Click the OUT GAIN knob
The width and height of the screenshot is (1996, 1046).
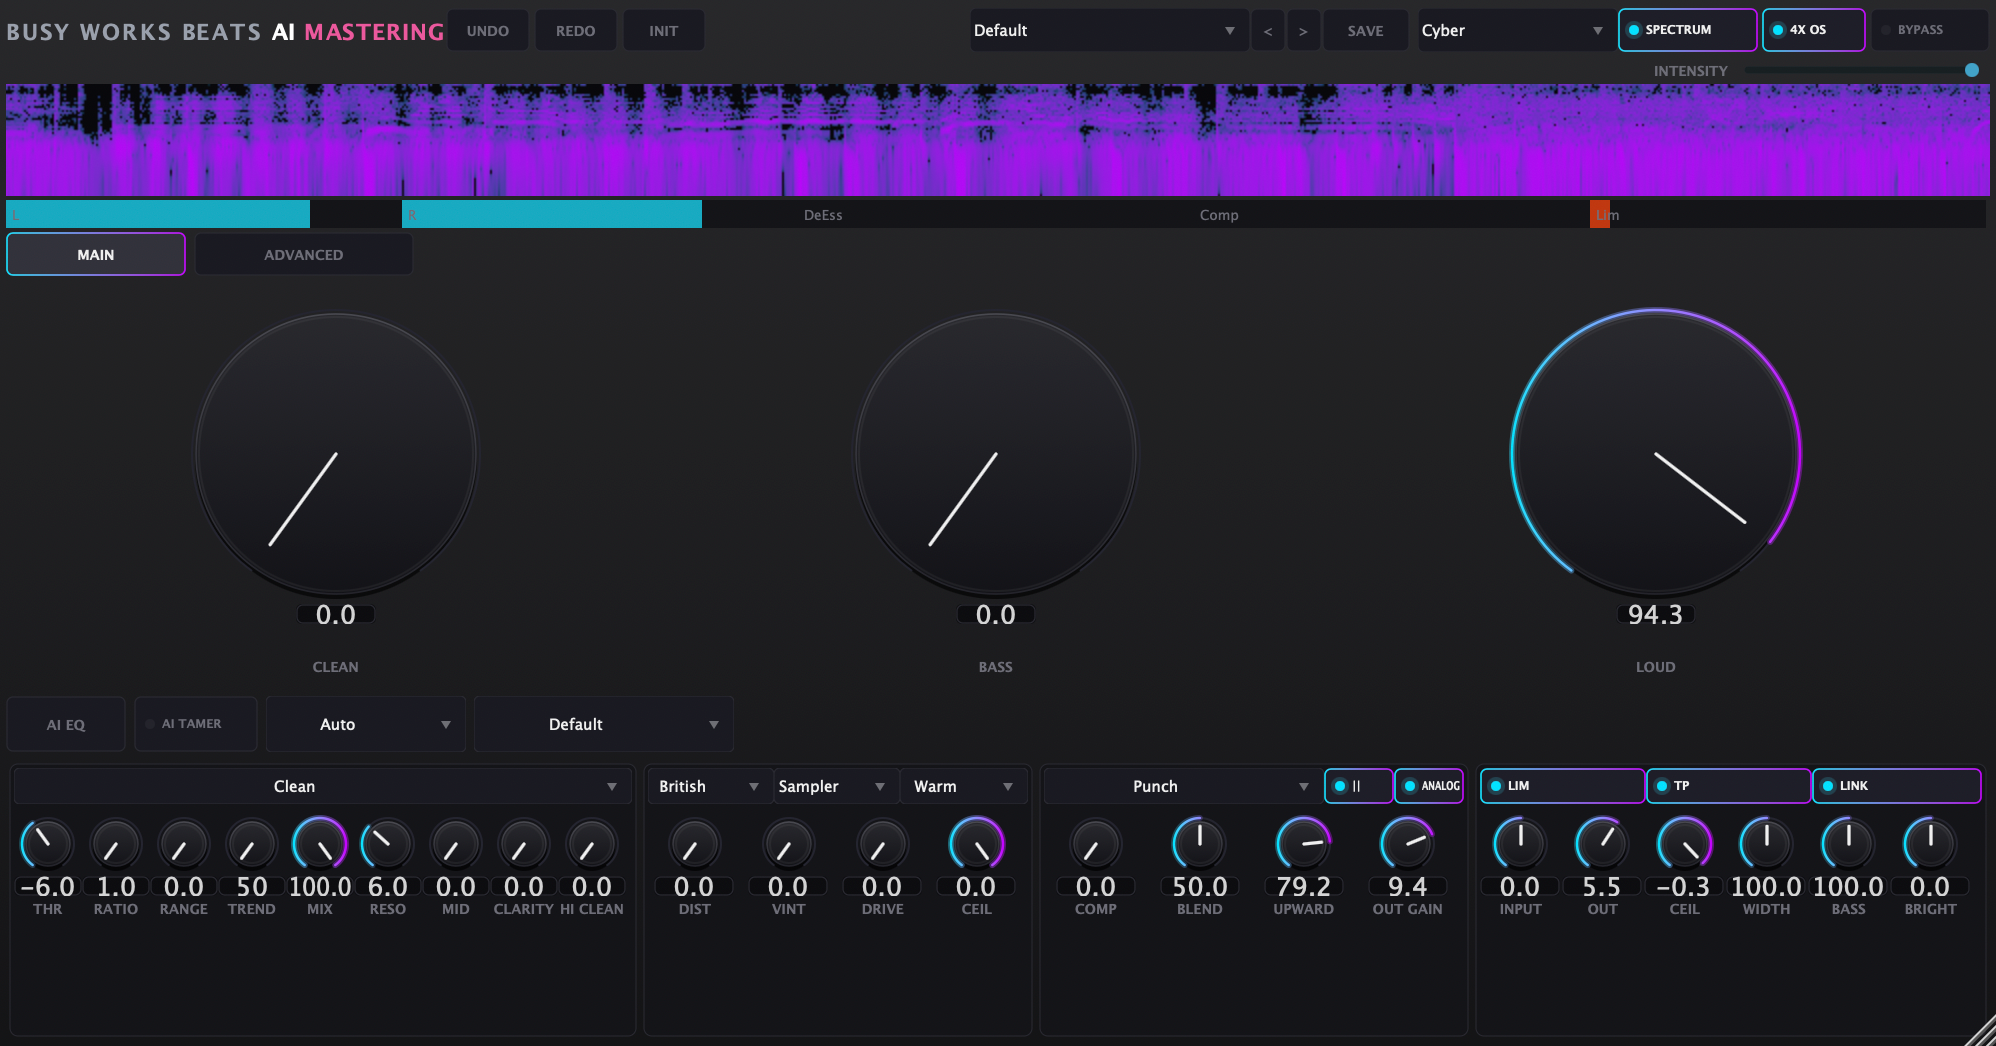tap(1407, 844)
